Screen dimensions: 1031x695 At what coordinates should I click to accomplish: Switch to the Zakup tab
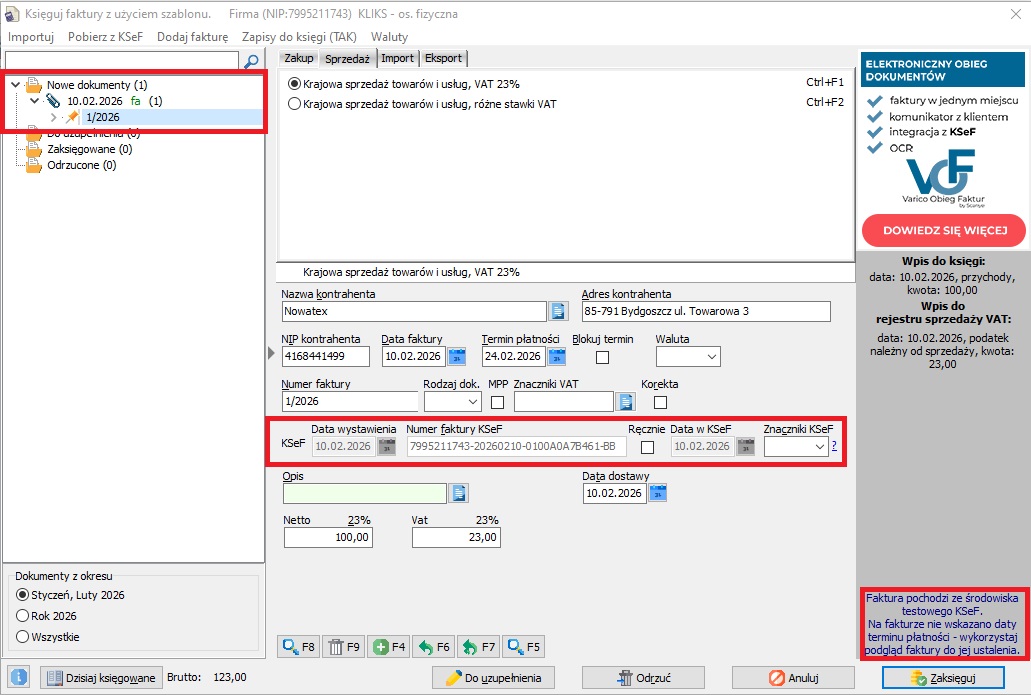[298, 58]
